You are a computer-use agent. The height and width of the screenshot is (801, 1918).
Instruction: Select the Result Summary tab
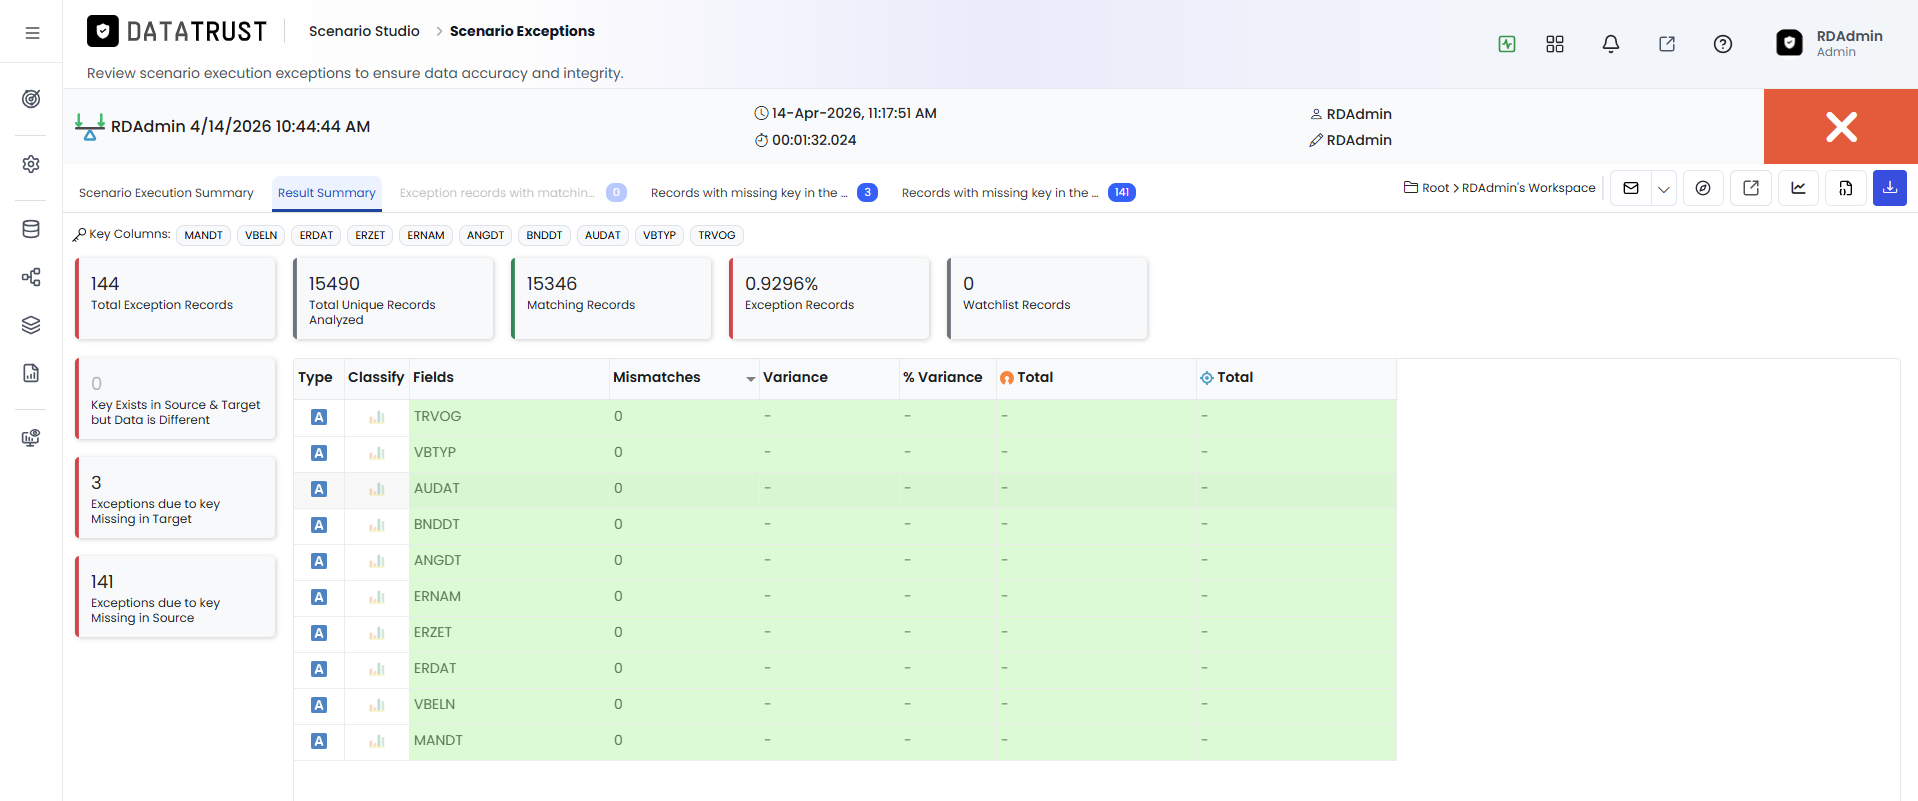pyautogui.click(x=326, y=193)
